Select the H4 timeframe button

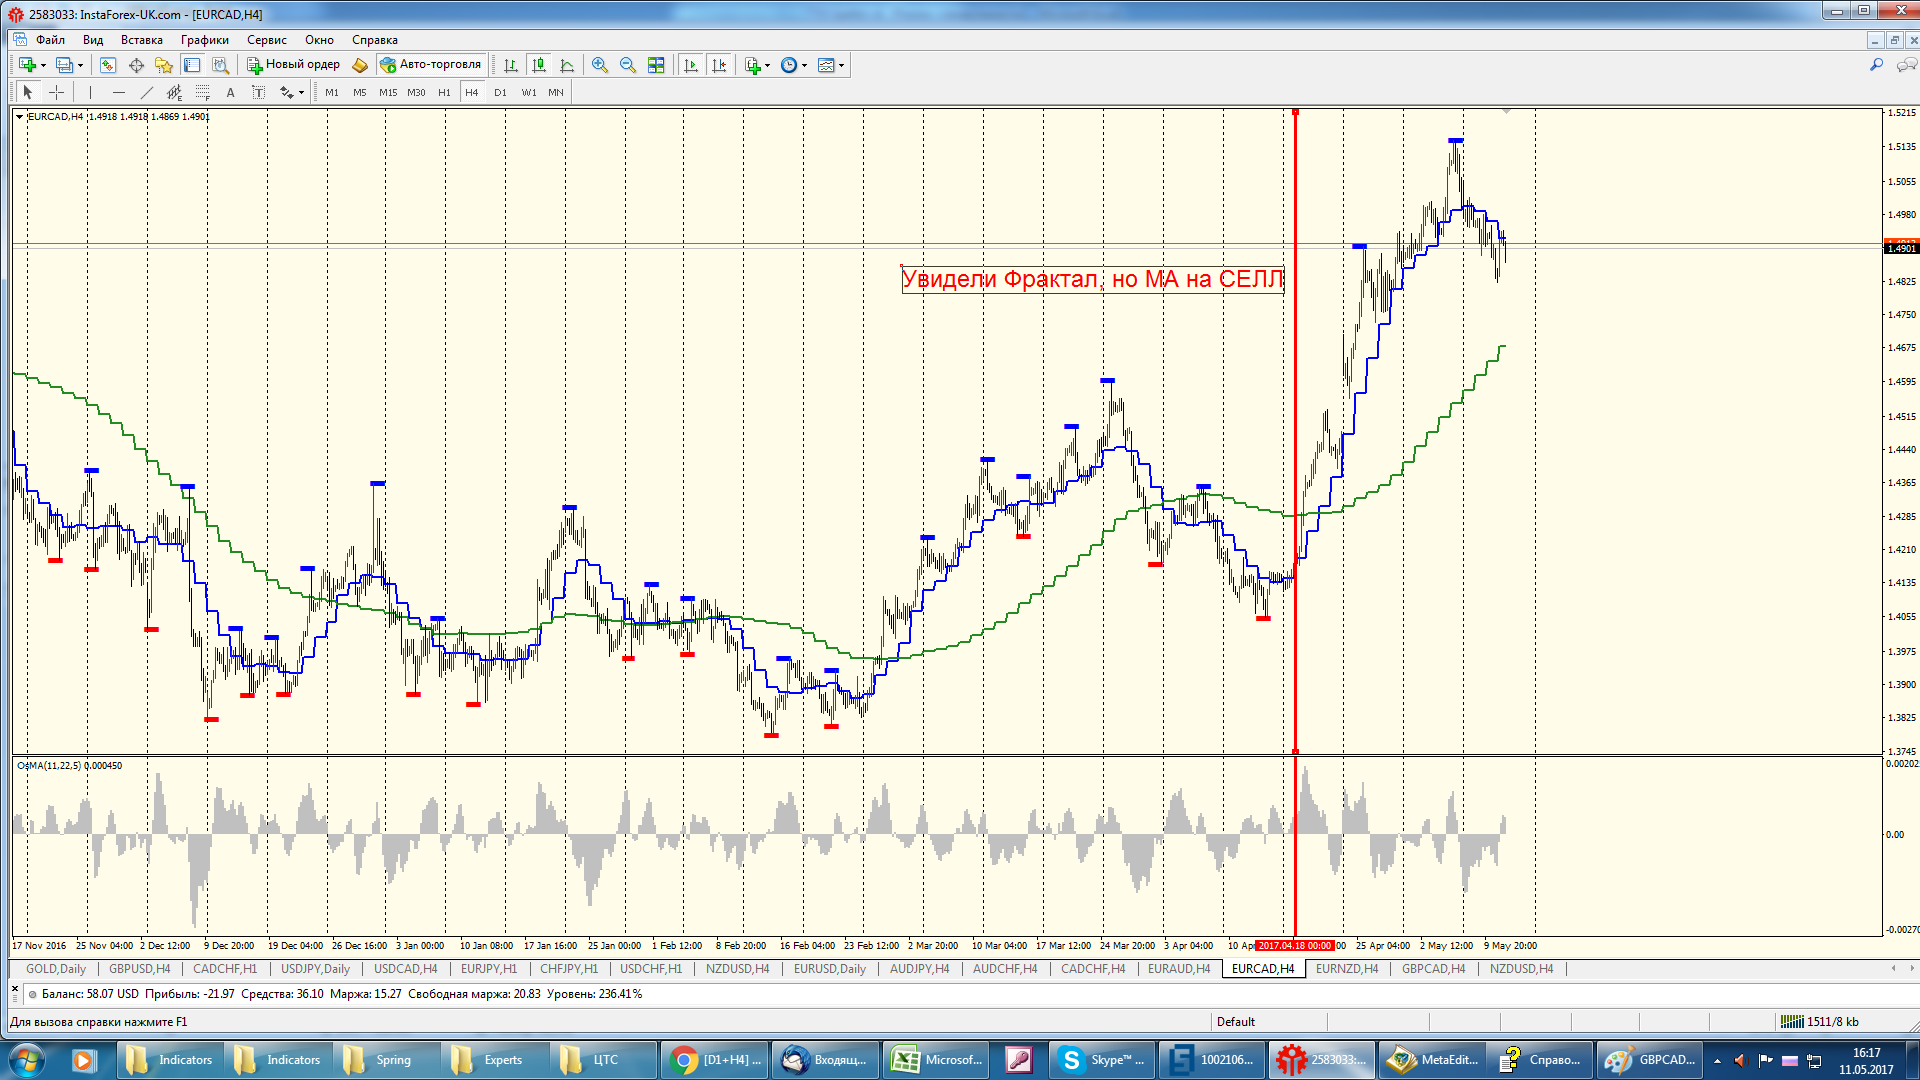[472, 92]
